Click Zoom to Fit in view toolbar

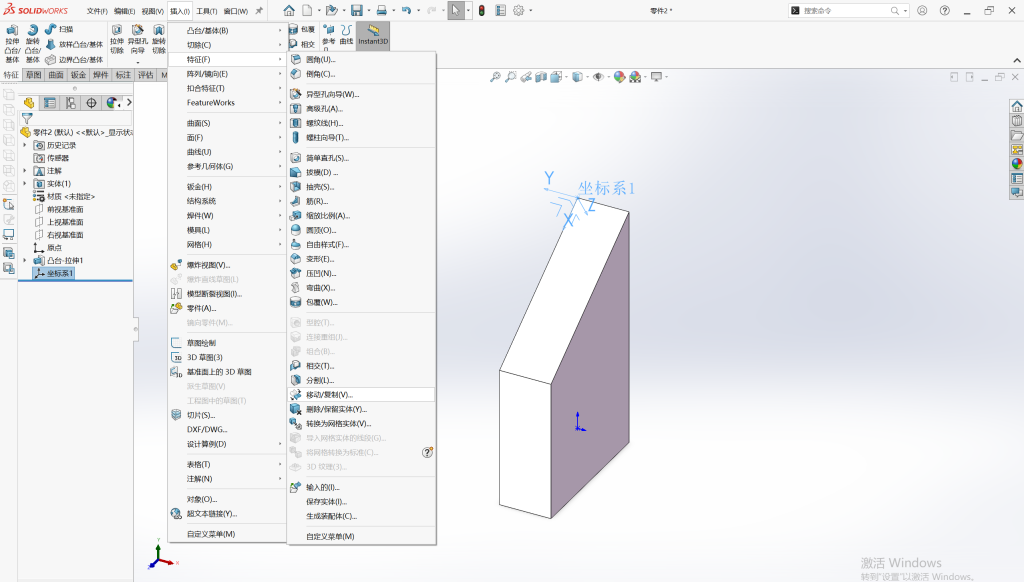tap(496, 77)
